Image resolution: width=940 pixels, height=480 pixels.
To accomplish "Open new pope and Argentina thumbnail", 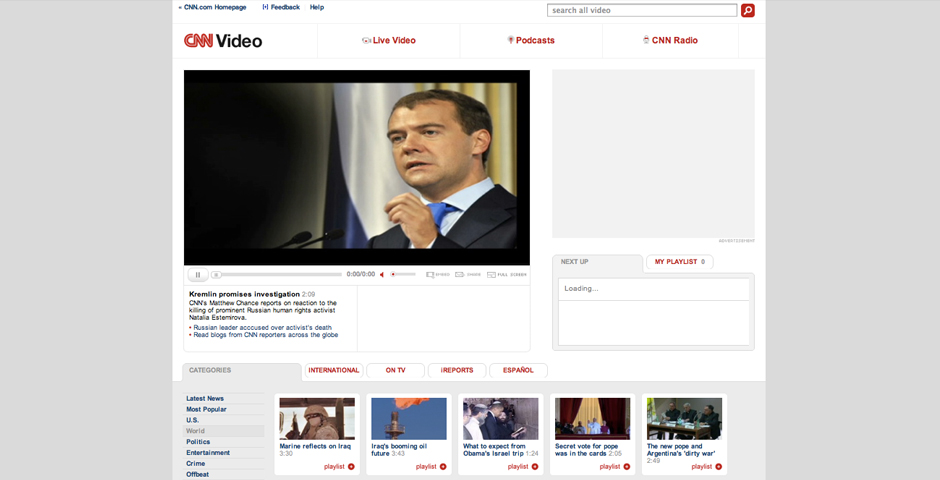I will (x=684, y=419).
